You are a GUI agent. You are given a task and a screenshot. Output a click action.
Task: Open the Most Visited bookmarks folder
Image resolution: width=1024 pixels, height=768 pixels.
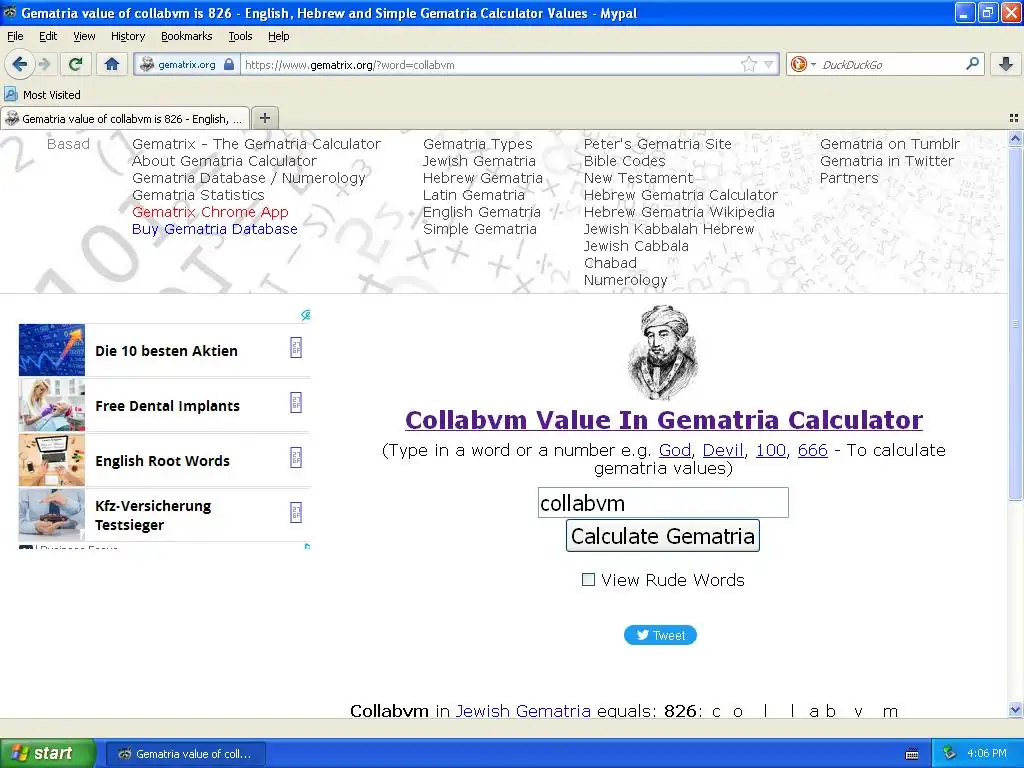pos(42,95)
